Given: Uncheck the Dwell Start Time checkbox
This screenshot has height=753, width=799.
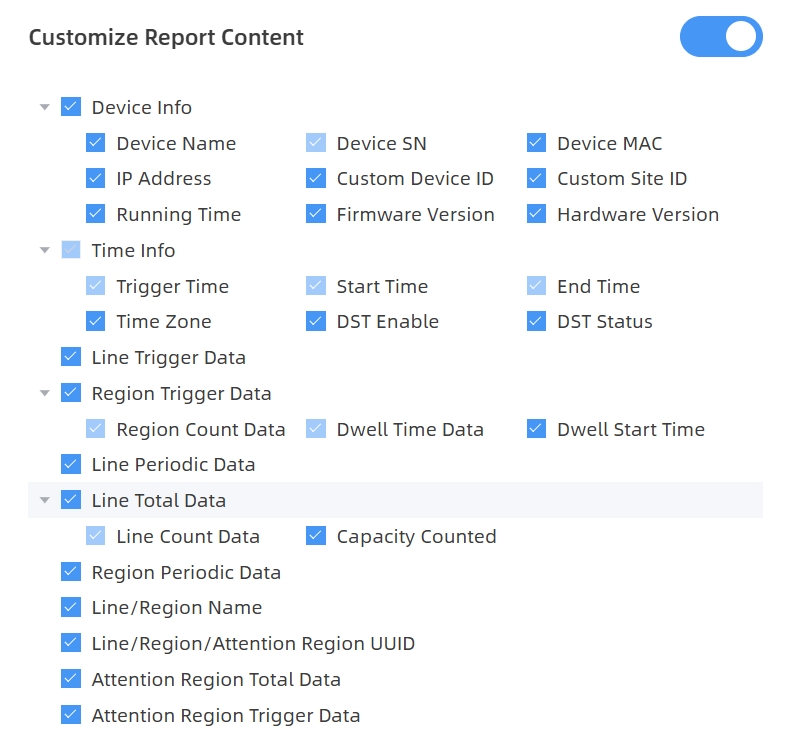Looking at the screenshot, I should (x=537, y=429).
